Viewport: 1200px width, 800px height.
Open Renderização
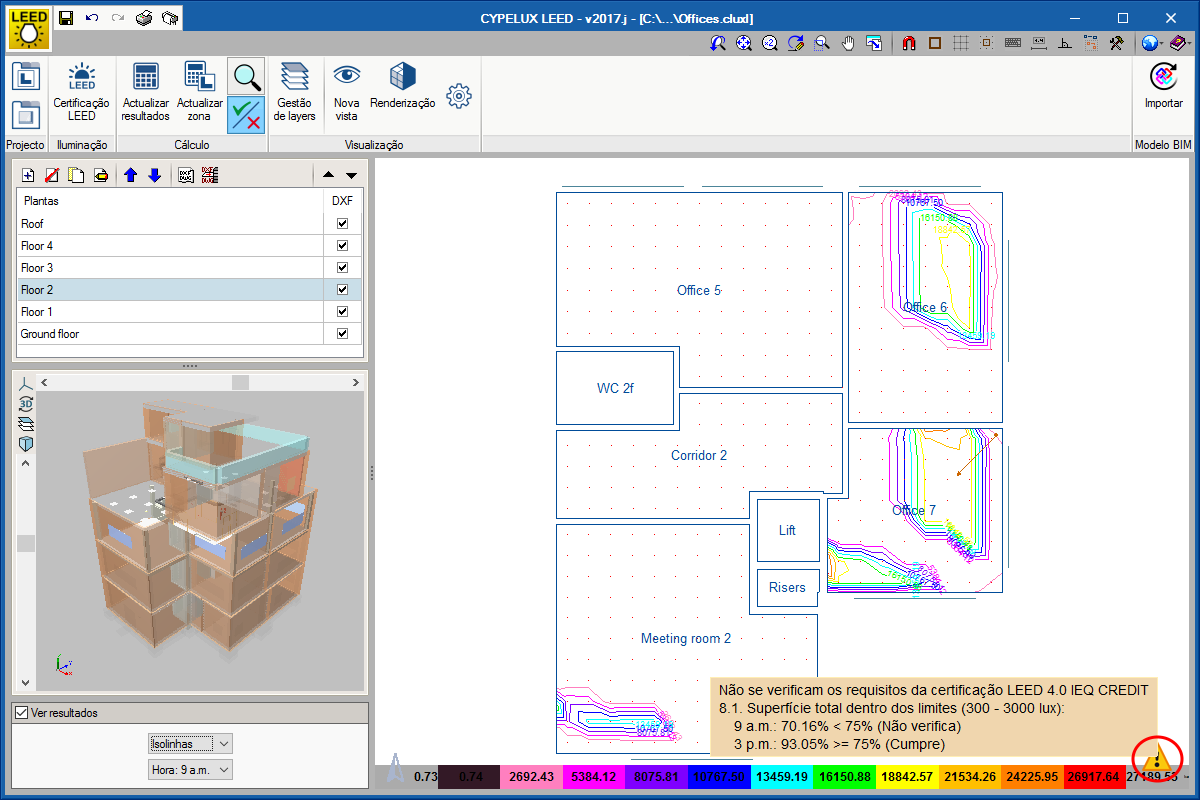403,86
